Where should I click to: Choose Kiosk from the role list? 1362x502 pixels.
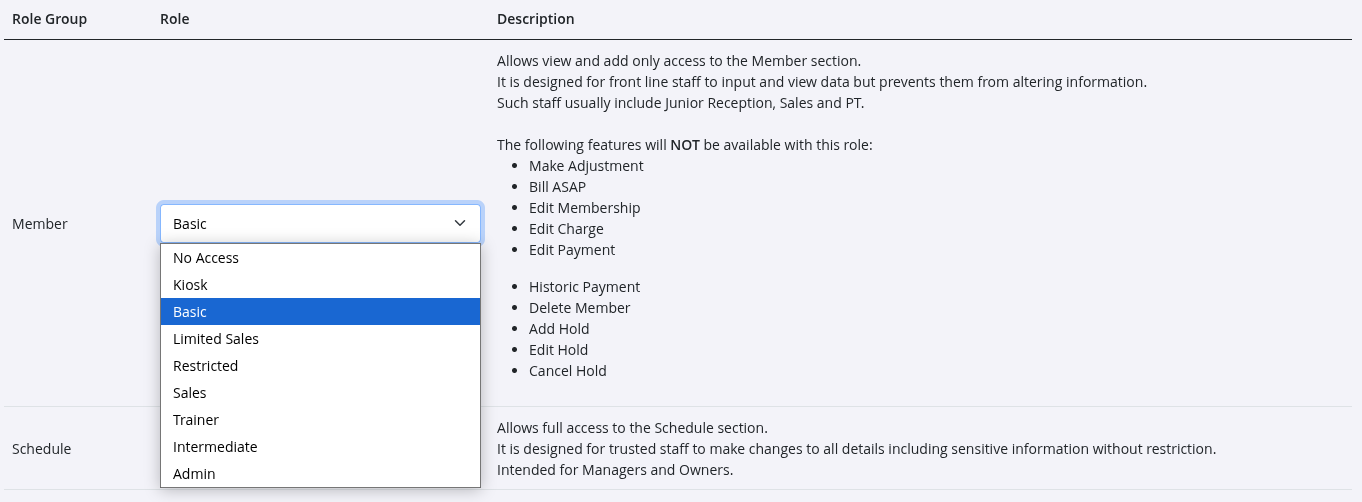[190, 285]
